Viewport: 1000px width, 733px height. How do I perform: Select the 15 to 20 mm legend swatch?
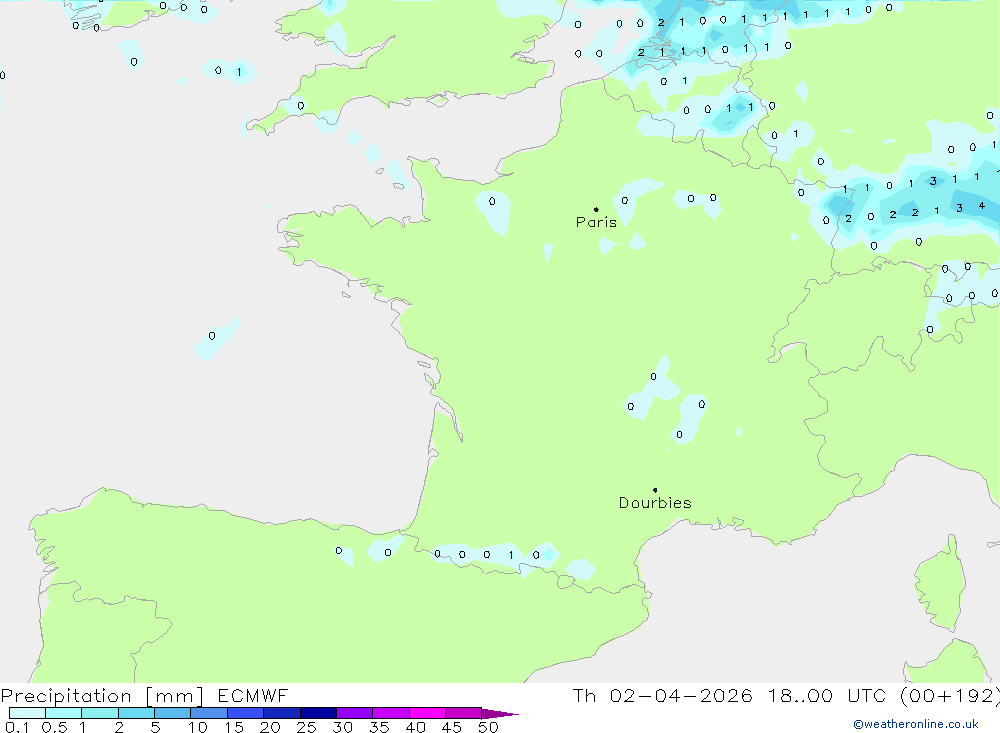point(246,713)
